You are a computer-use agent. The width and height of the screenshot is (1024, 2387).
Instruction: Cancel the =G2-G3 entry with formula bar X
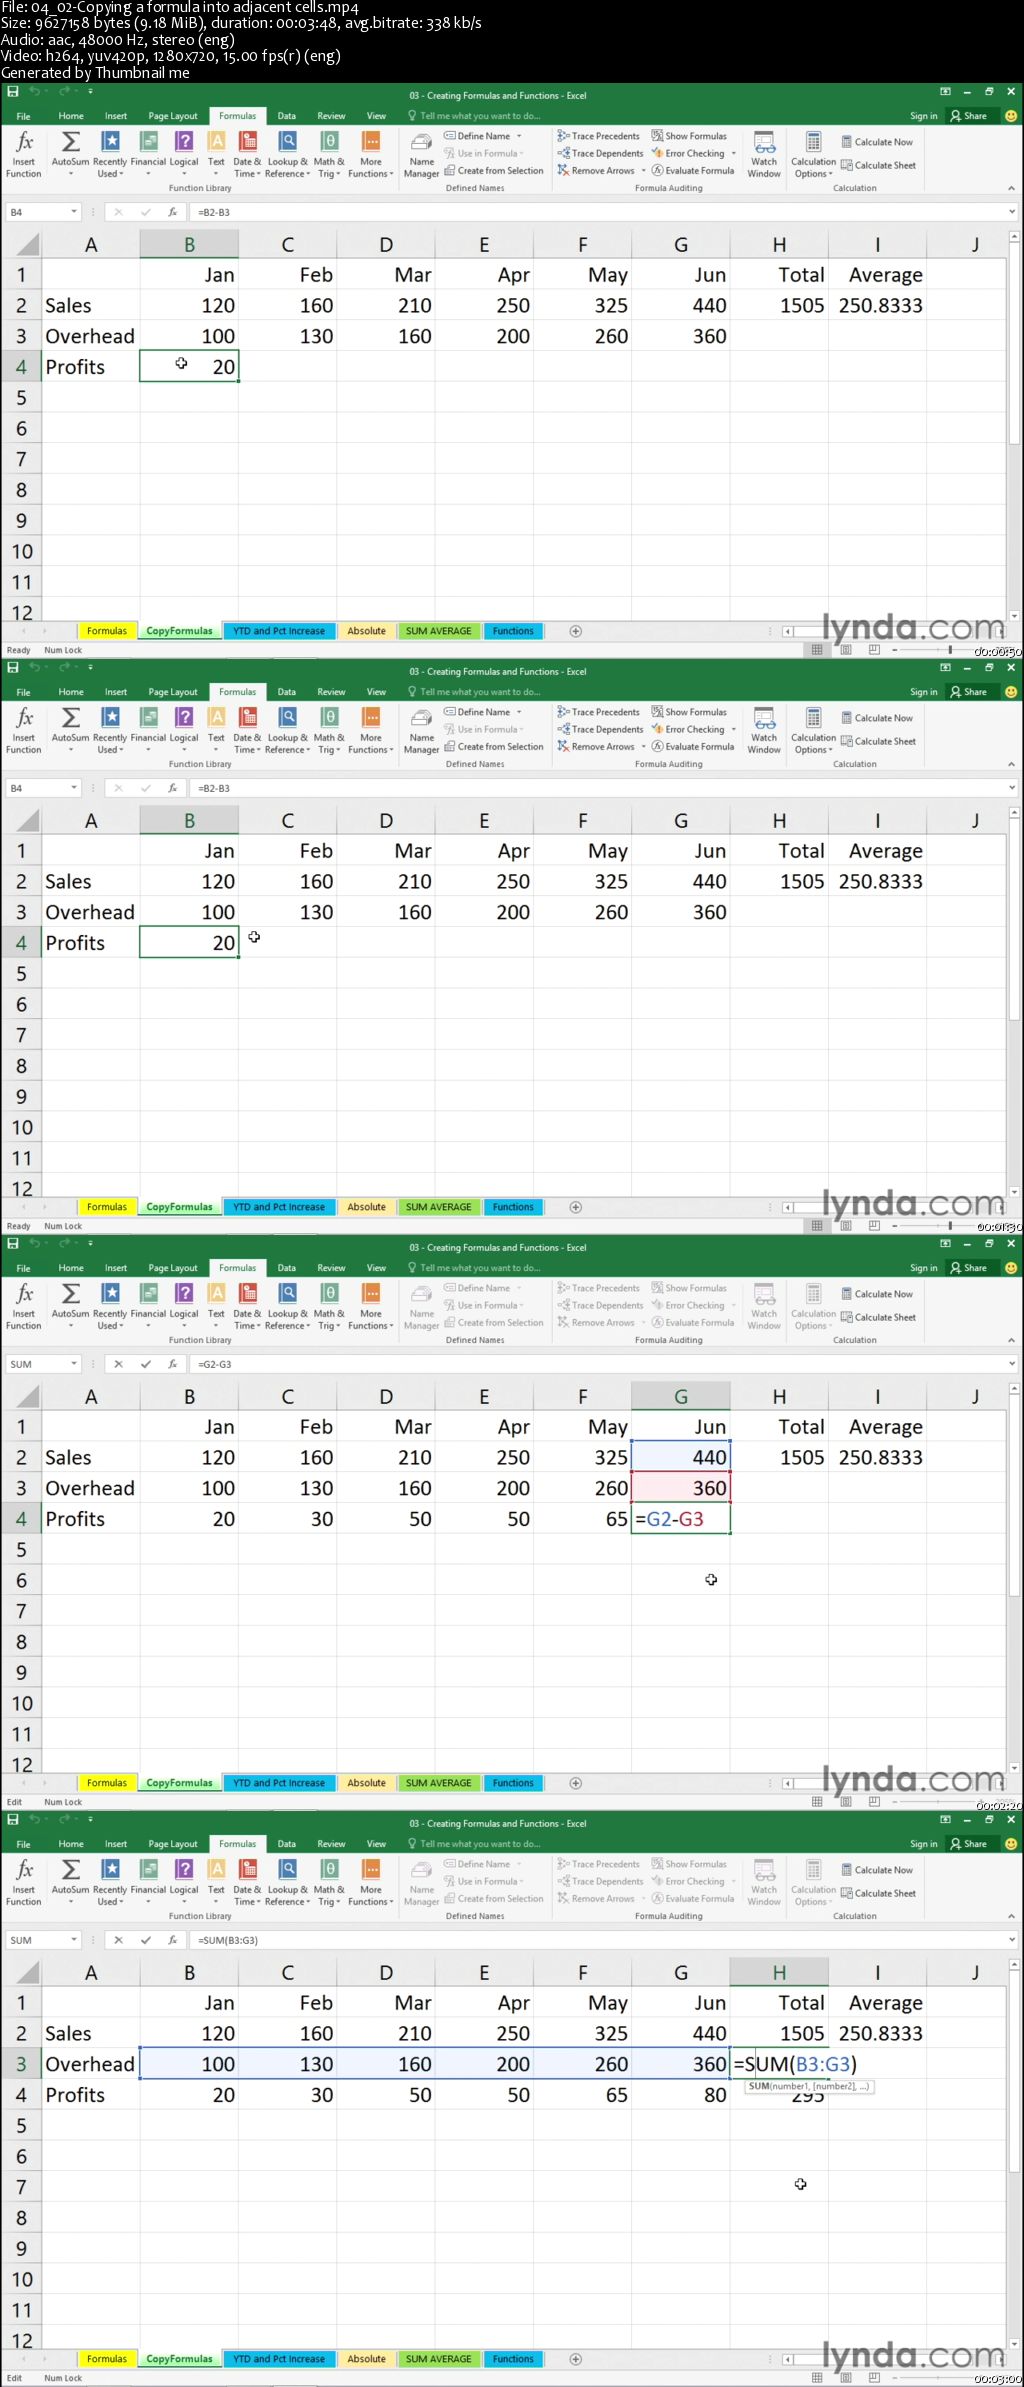click(x=118, y=1364)
